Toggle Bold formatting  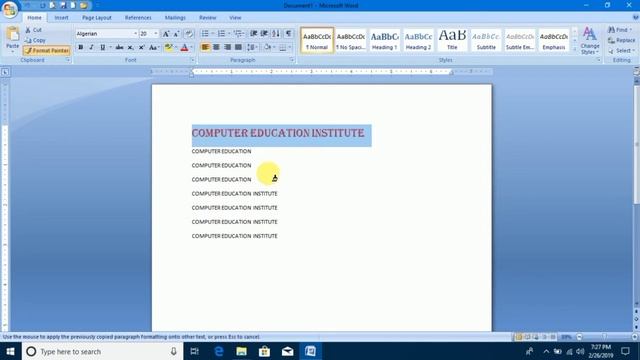point(81,47)
